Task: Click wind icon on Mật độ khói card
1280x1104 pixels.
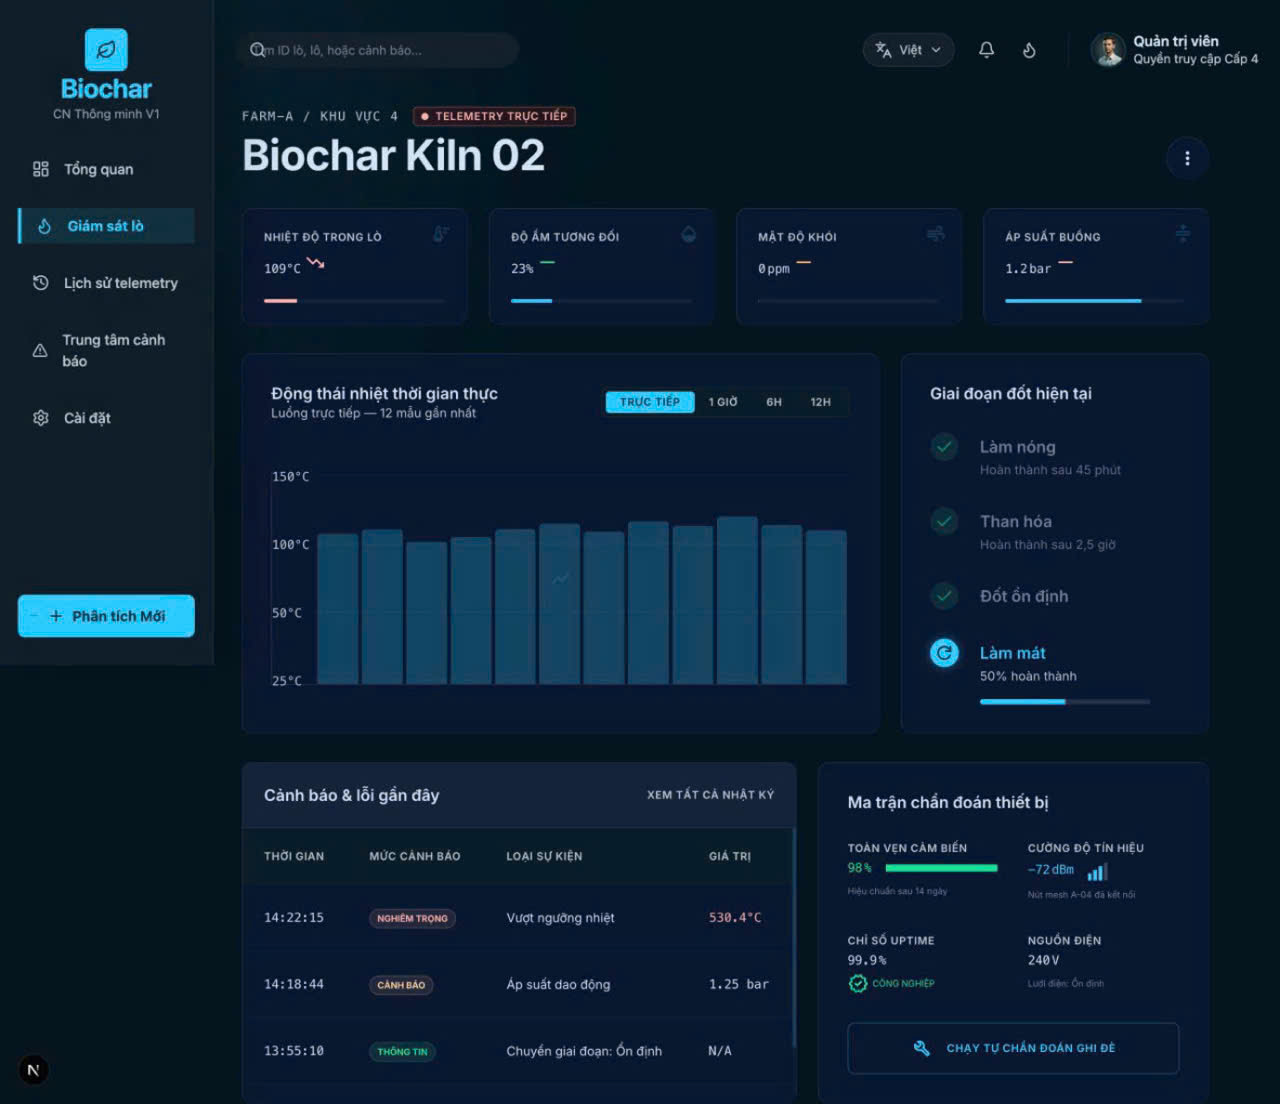Action: (936, 234)
